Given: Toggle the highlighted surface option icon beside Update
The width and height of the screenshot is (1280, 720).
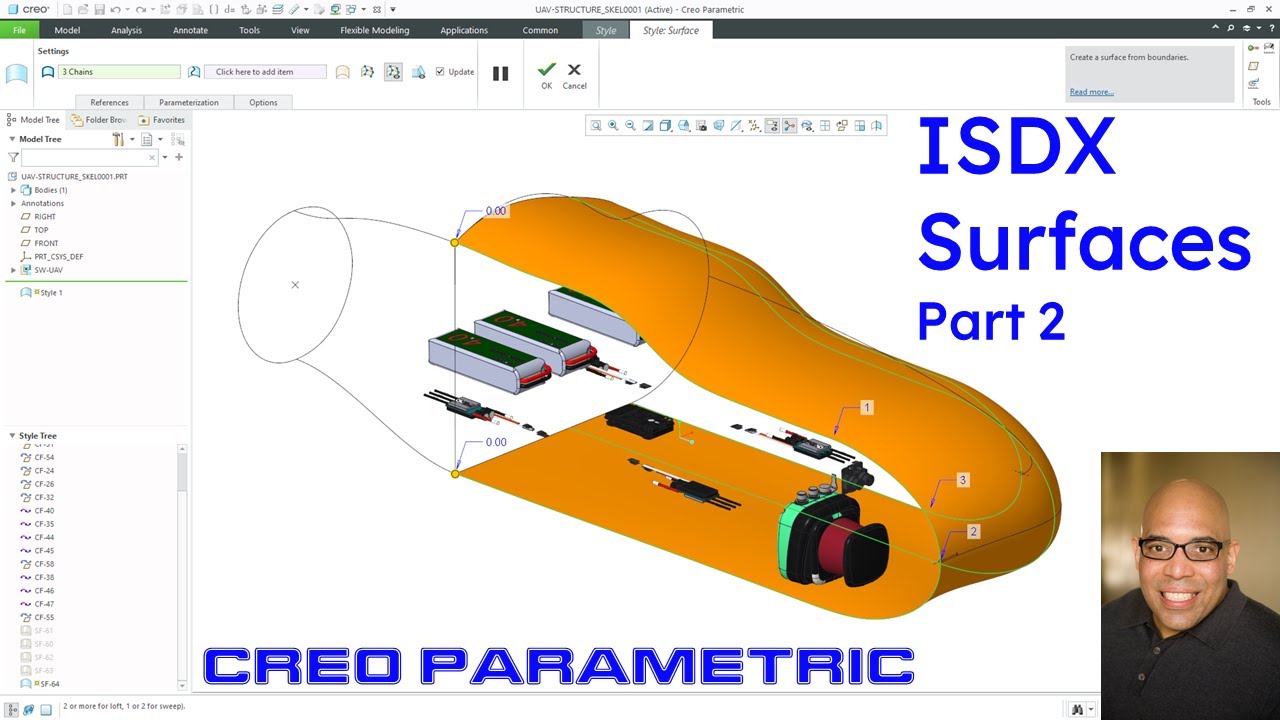Looking at the screenshot, I should tap(393, 72).
